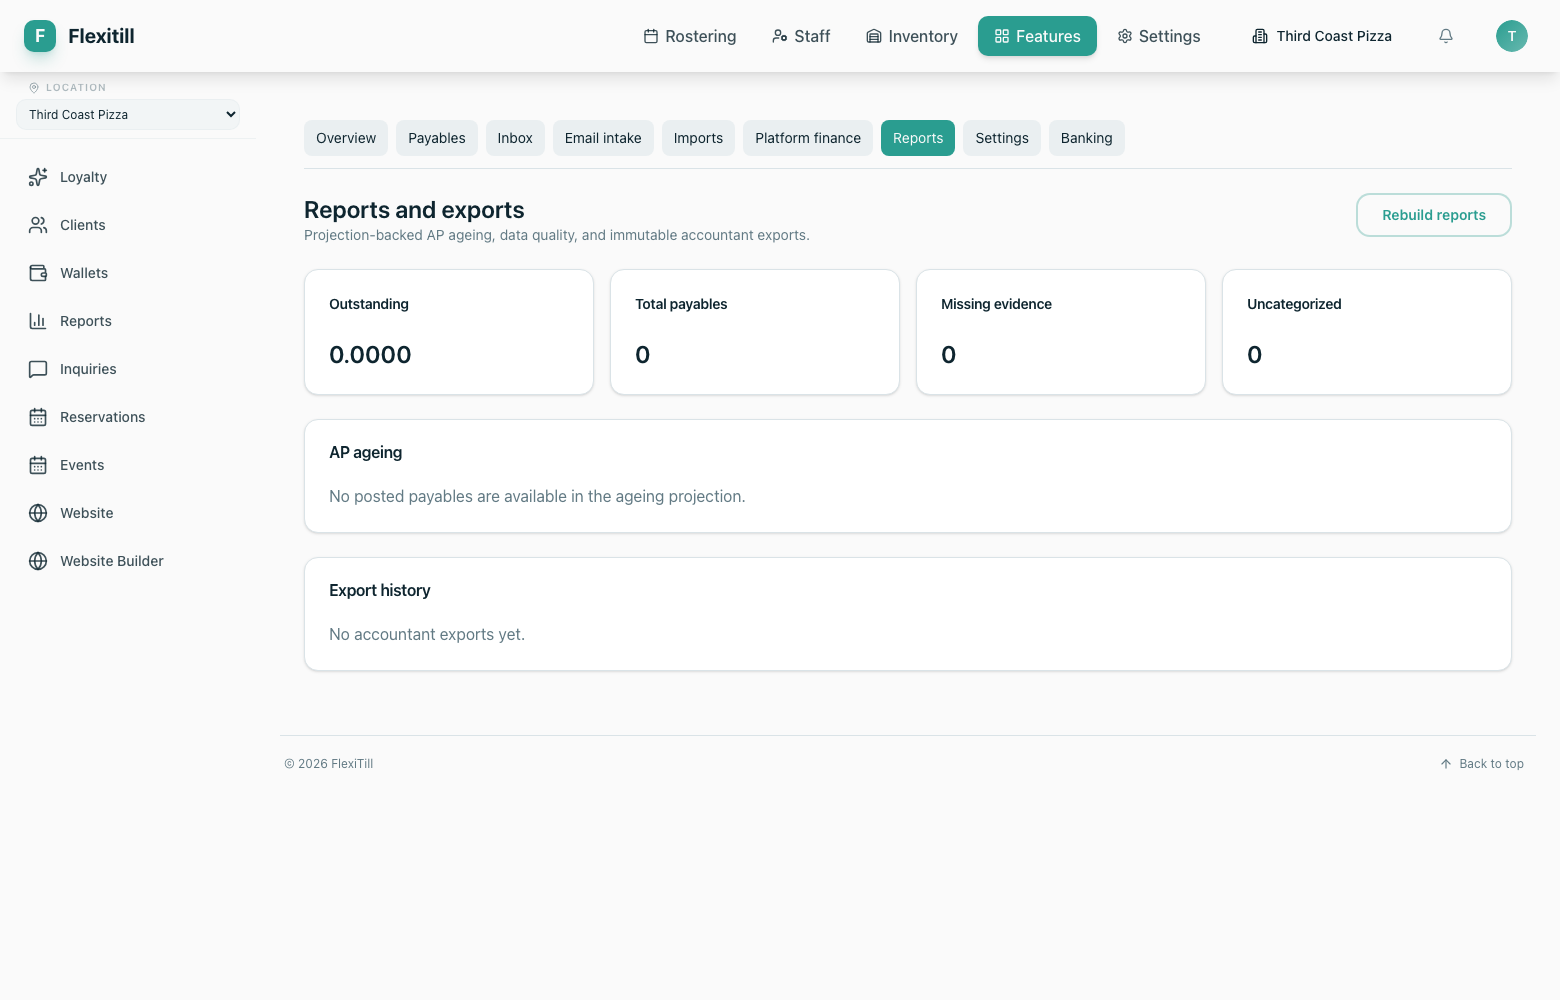Click the Website globe icon
1560x1000 pixels.
(x=38, y=513)
